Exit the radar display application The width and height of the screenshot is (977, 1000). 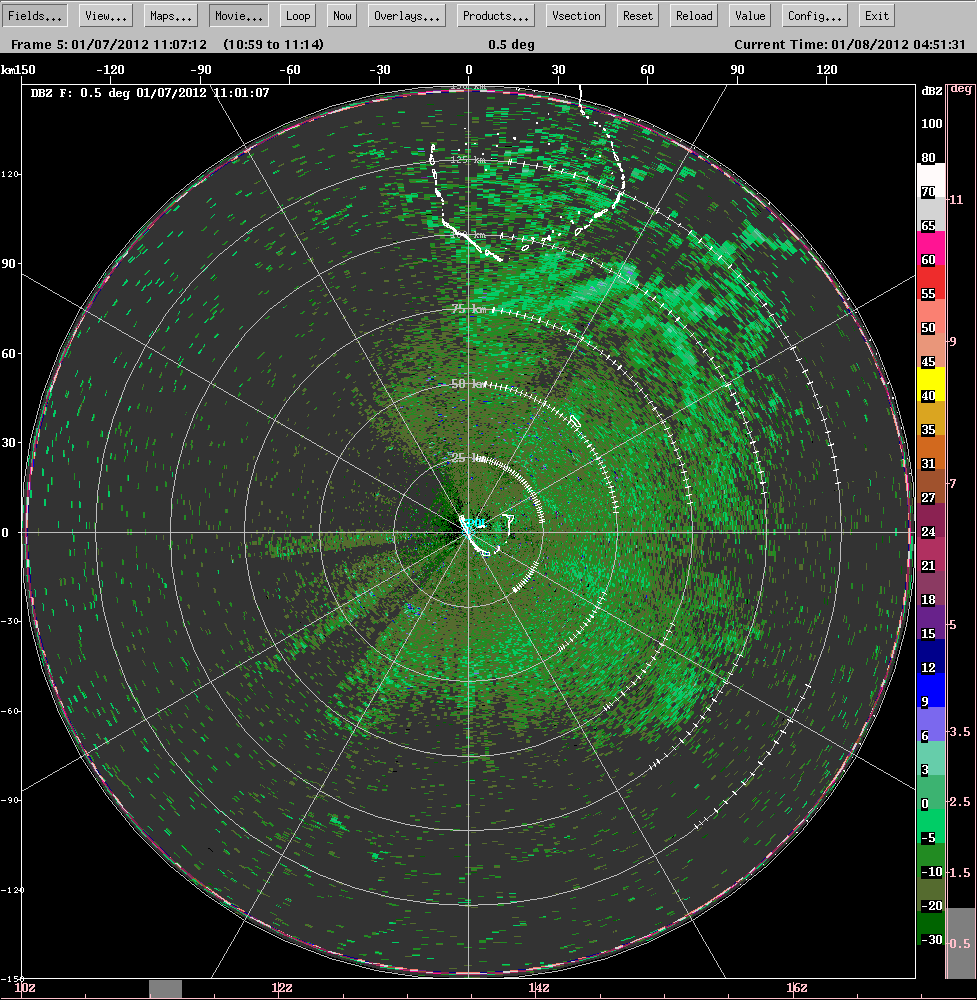coord(876,15)
